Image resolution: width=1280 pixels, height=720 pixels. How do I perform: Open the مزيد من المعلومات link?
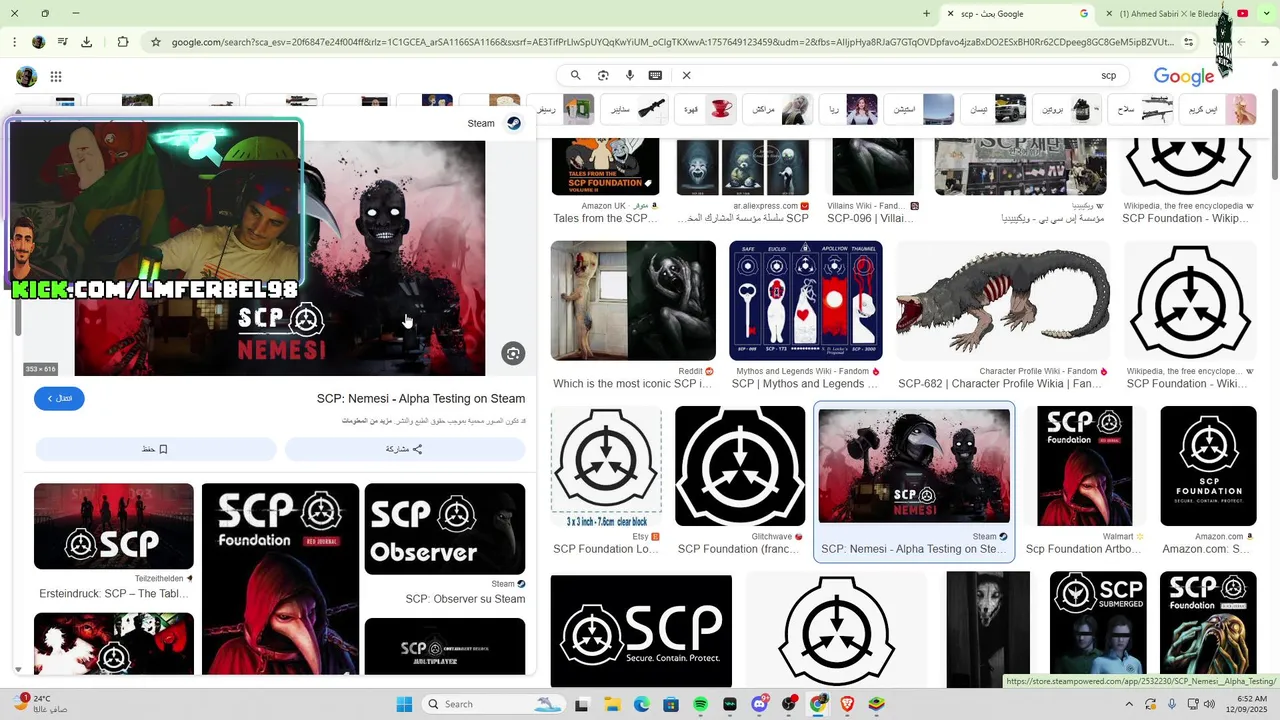[x=366, y=421]
